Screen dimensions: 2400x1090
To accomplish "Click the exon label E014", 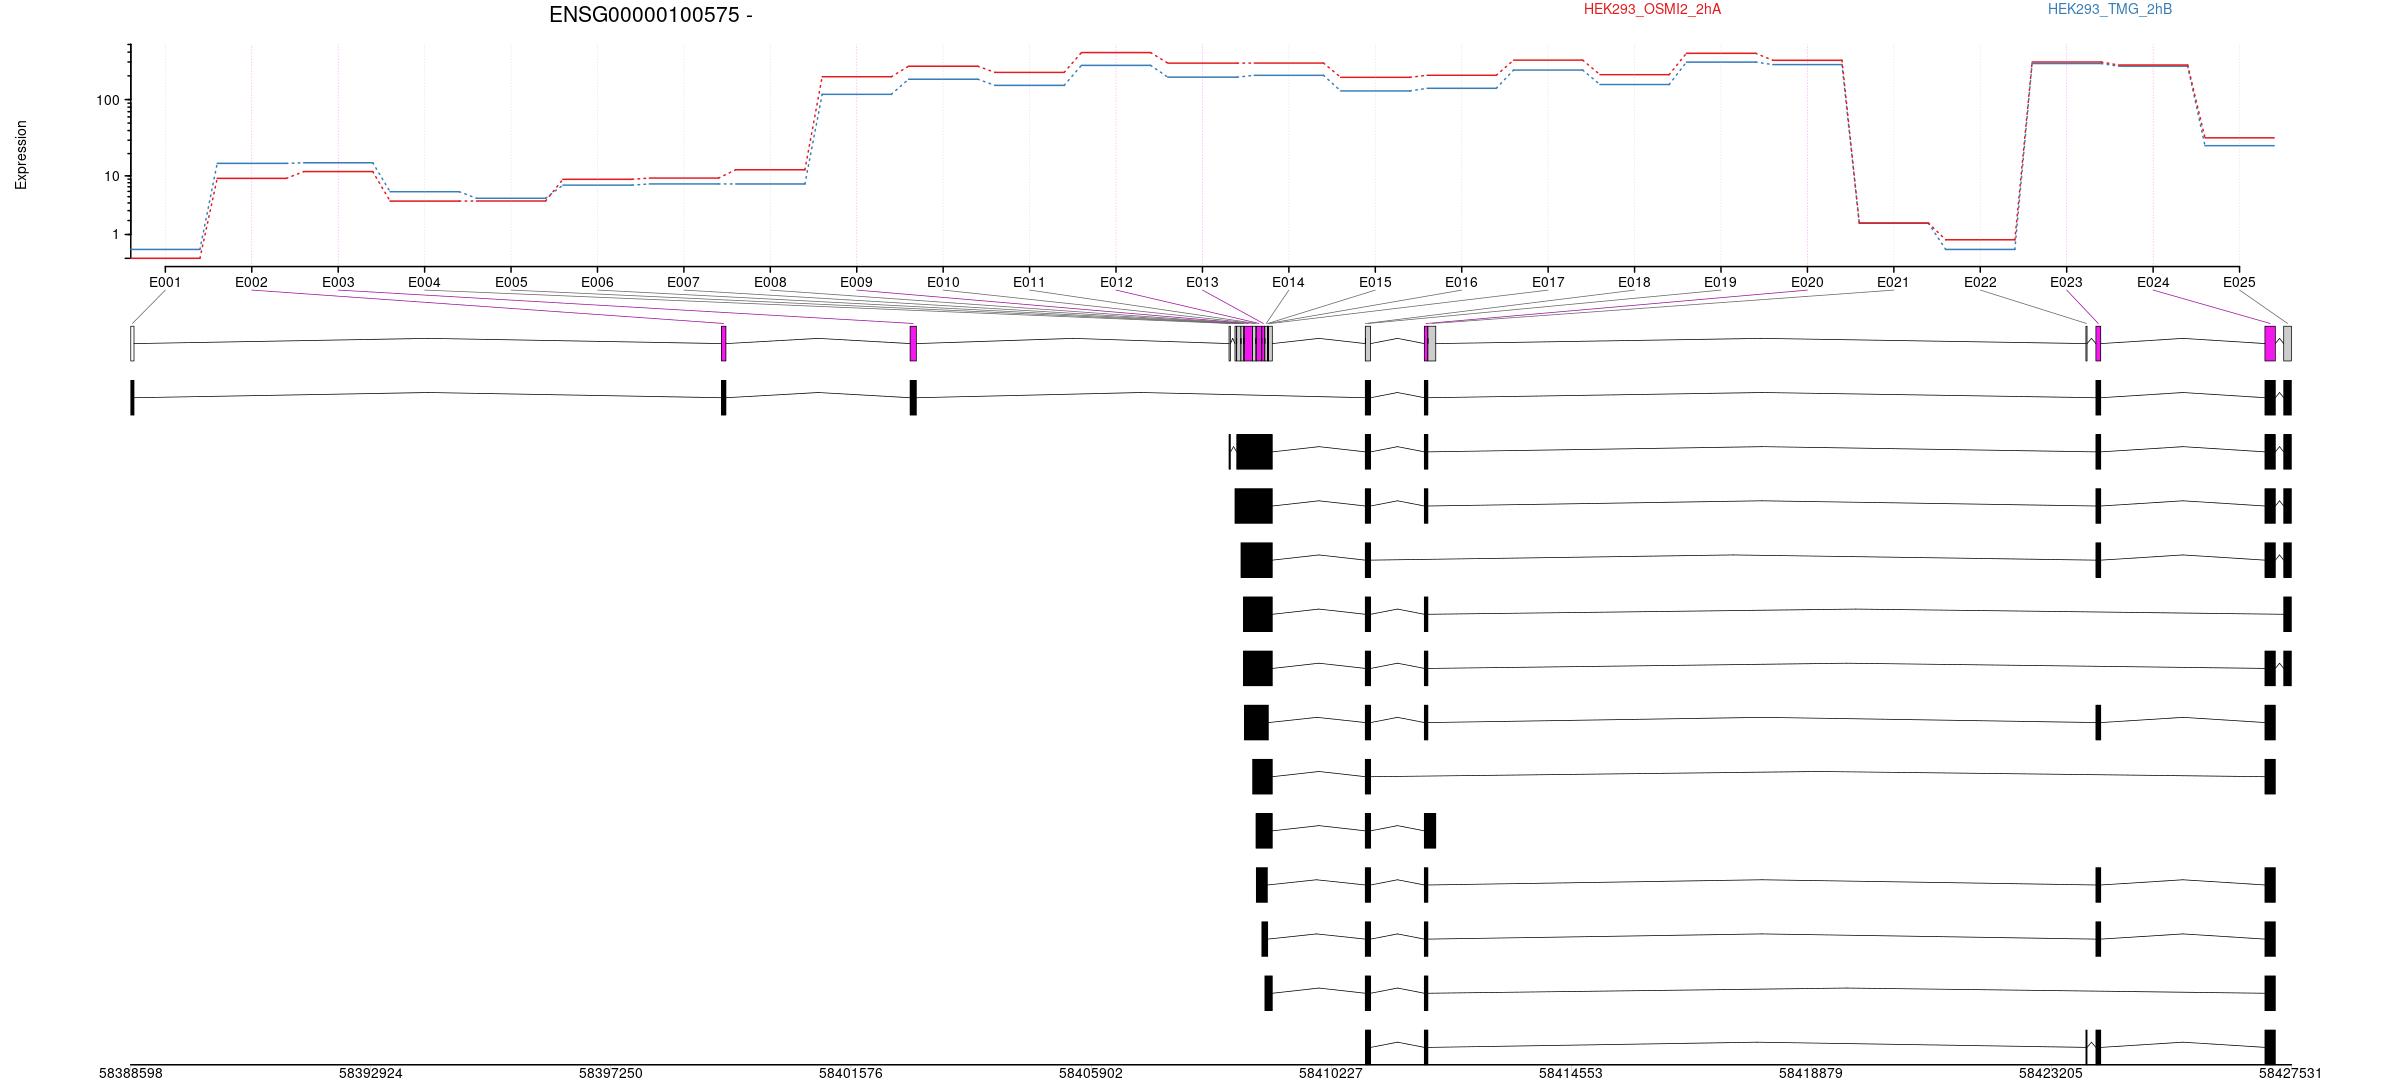I will (x=1288, y=282).
